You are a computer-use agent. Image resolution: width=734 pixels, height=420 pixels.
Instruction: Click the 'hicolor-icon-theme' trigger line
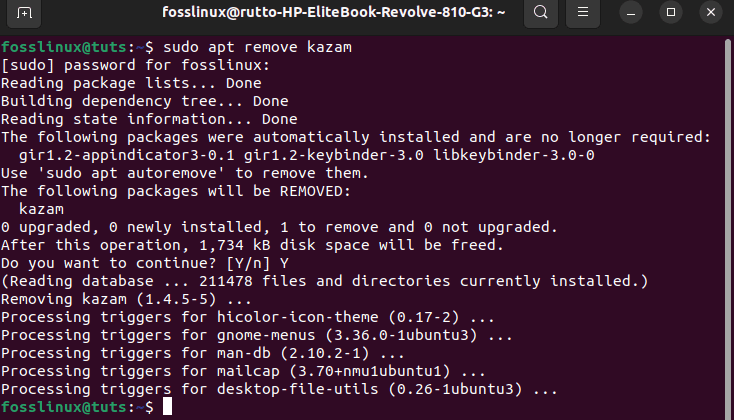(248, 317)
